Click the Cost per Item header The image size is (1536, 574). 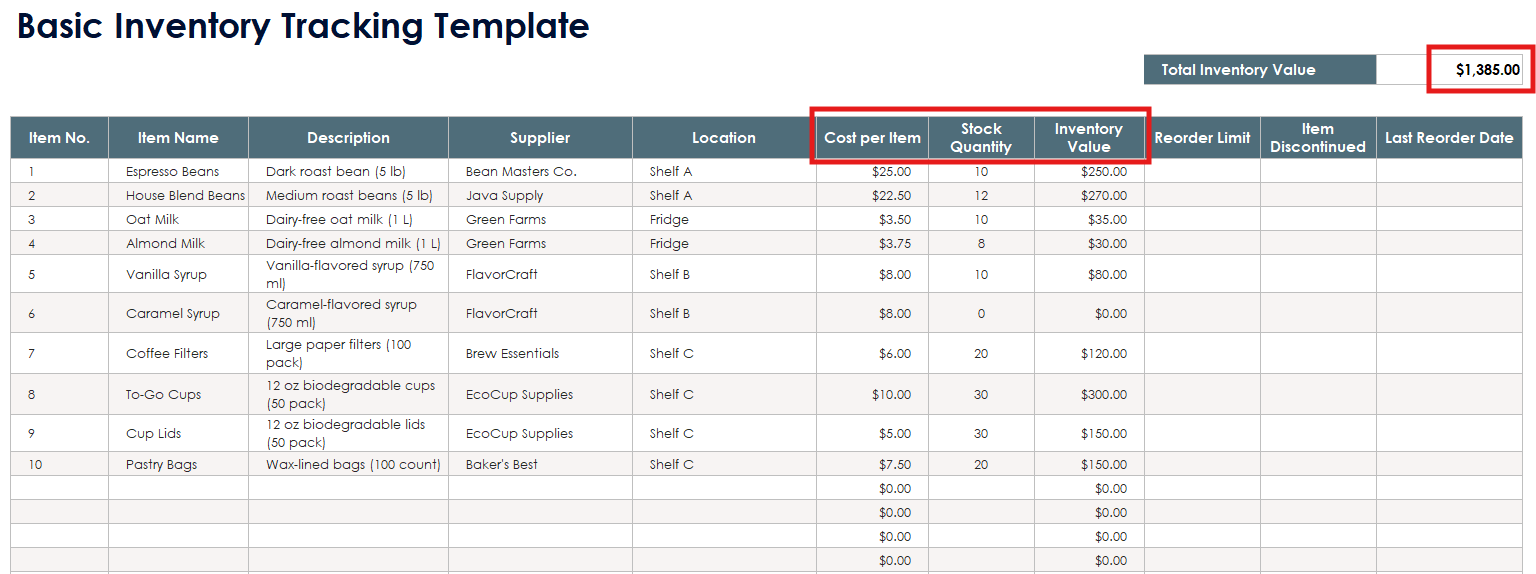[x=872, y=138]
